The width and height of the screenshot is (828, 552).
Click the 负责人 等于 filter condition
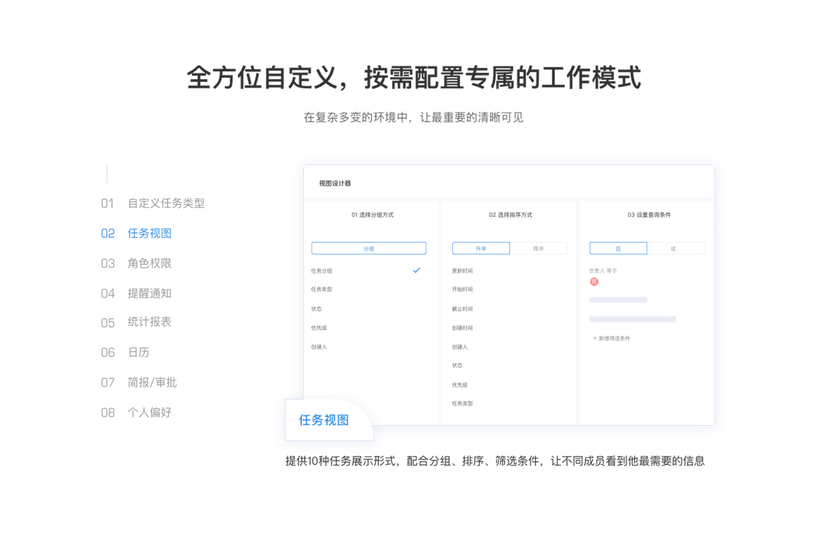point(603,271)
